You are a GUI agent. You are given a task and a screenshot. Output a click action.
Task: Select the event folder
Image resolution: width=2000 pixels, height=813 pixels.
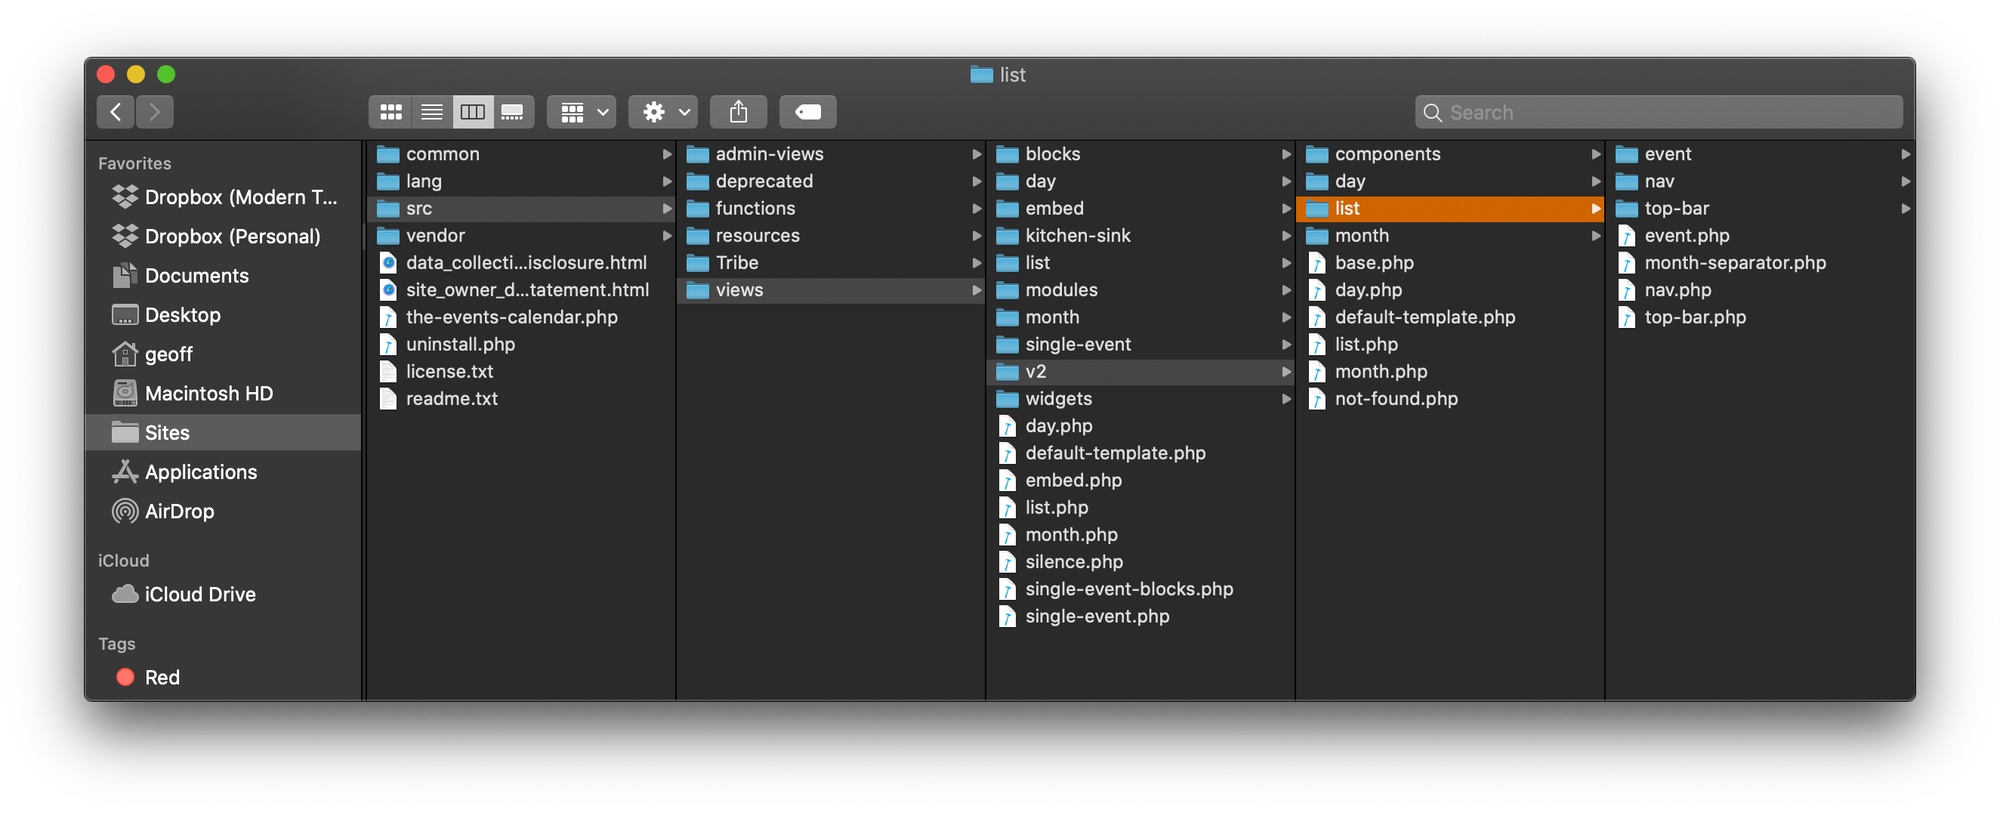1761,154
